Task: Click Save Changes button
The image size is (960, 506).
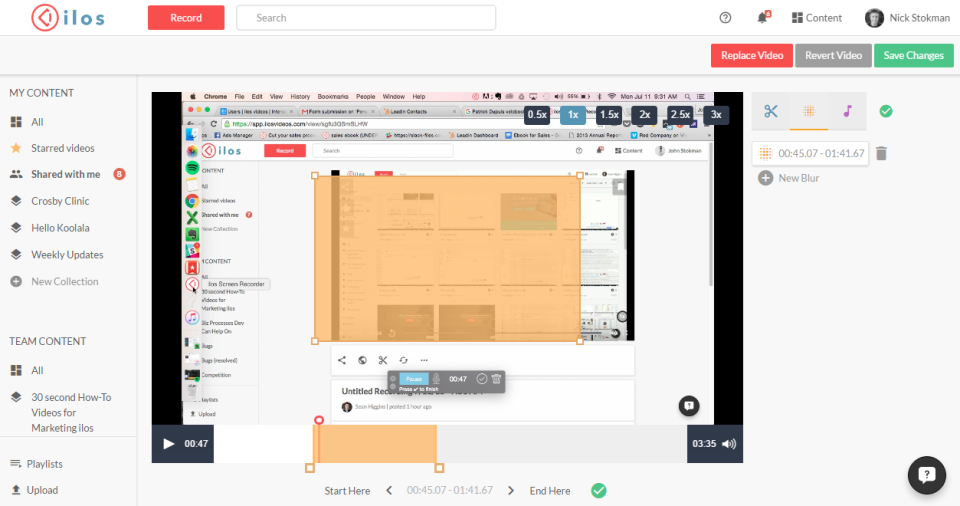Action: click(x=913, y=55)
